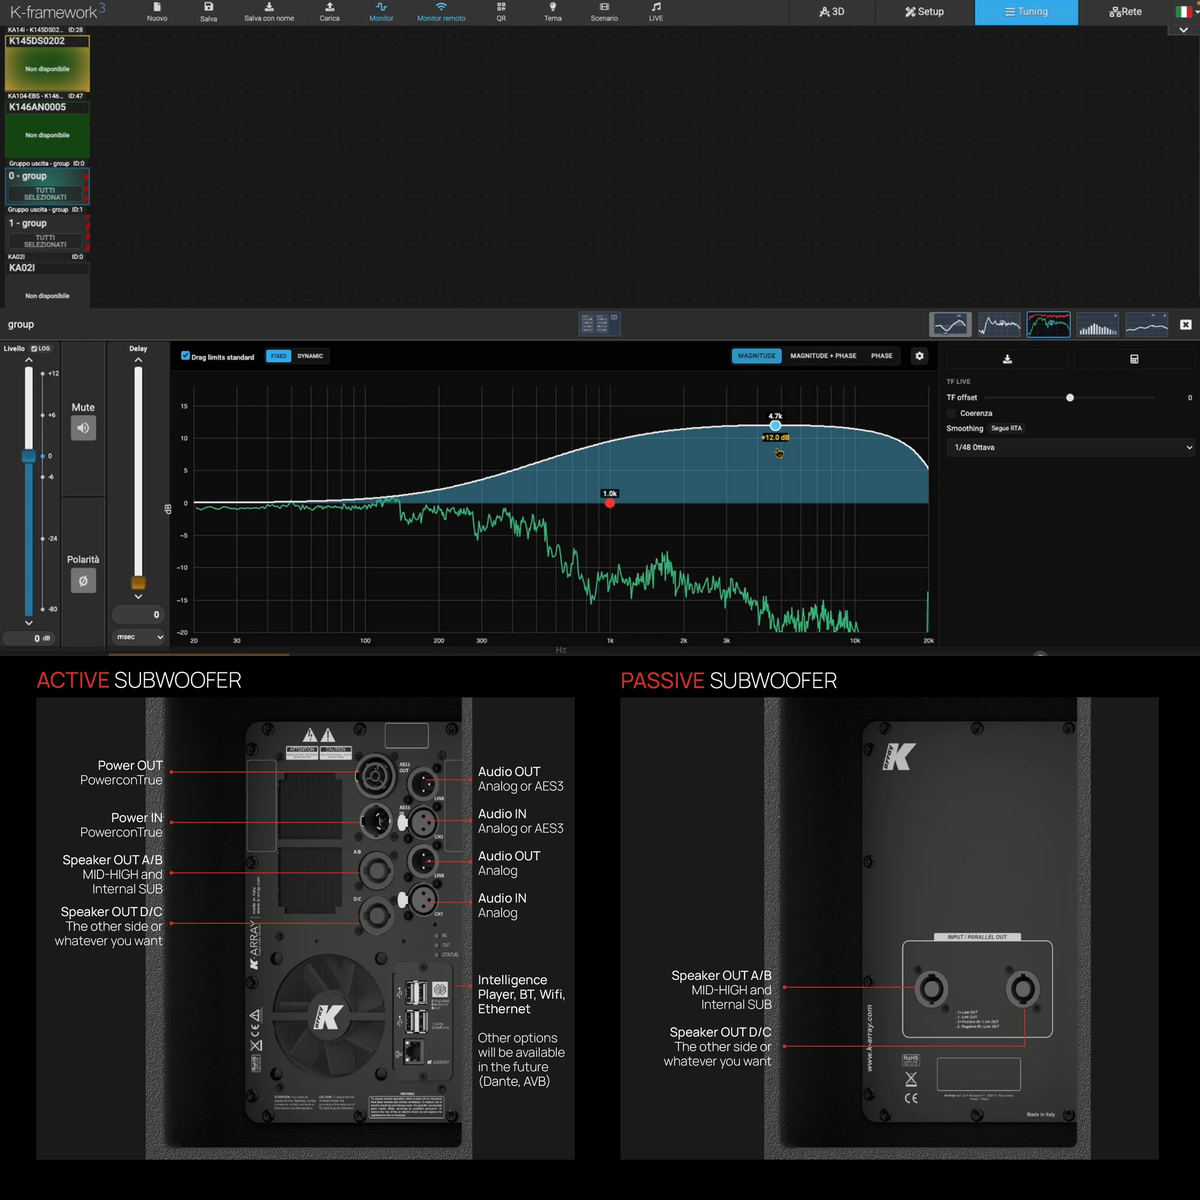Screen dimensions: 1200x1200
Task: Enable the Coerenza checkbox
Action: pos(951,413)
